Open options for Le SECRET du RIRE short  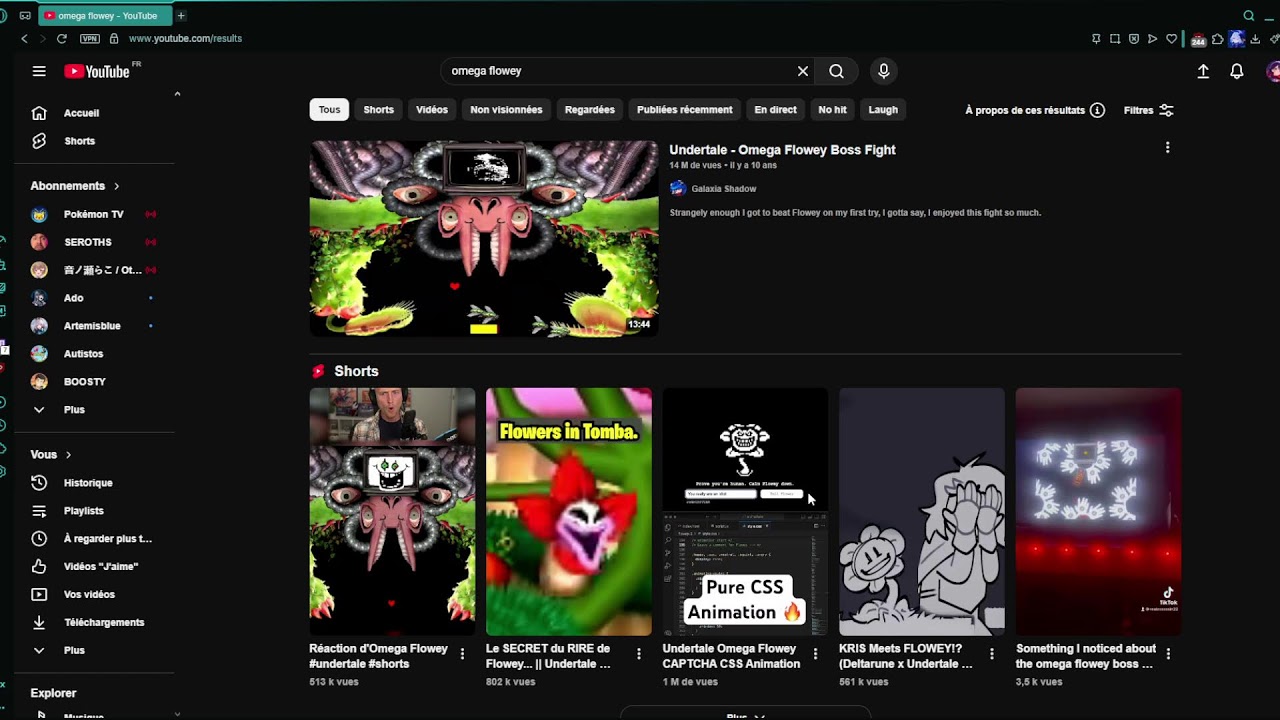click(639, 654)
